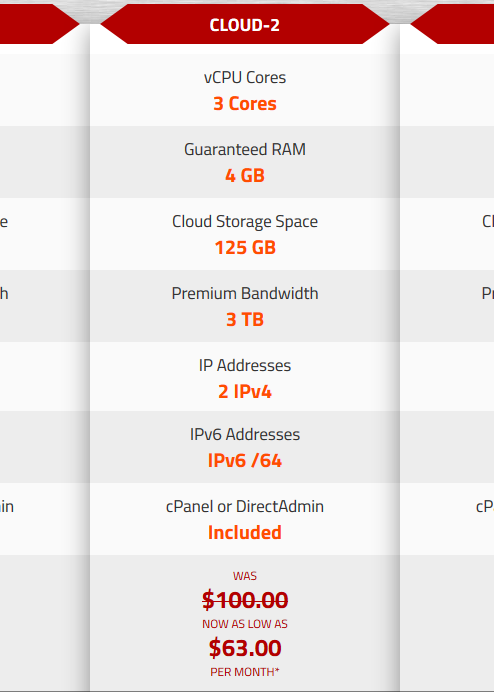
Task: Click the Guaranteed RAM label
Action: (245, 150)
